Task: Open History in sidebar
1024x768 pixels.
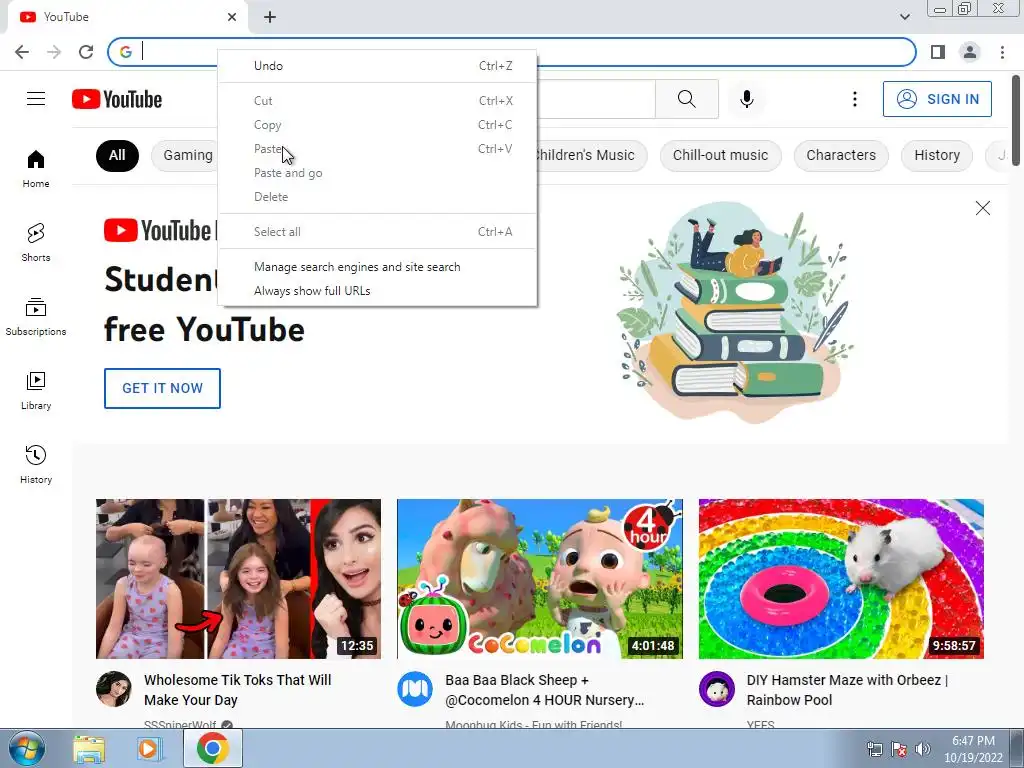Action: click(36, 464)
